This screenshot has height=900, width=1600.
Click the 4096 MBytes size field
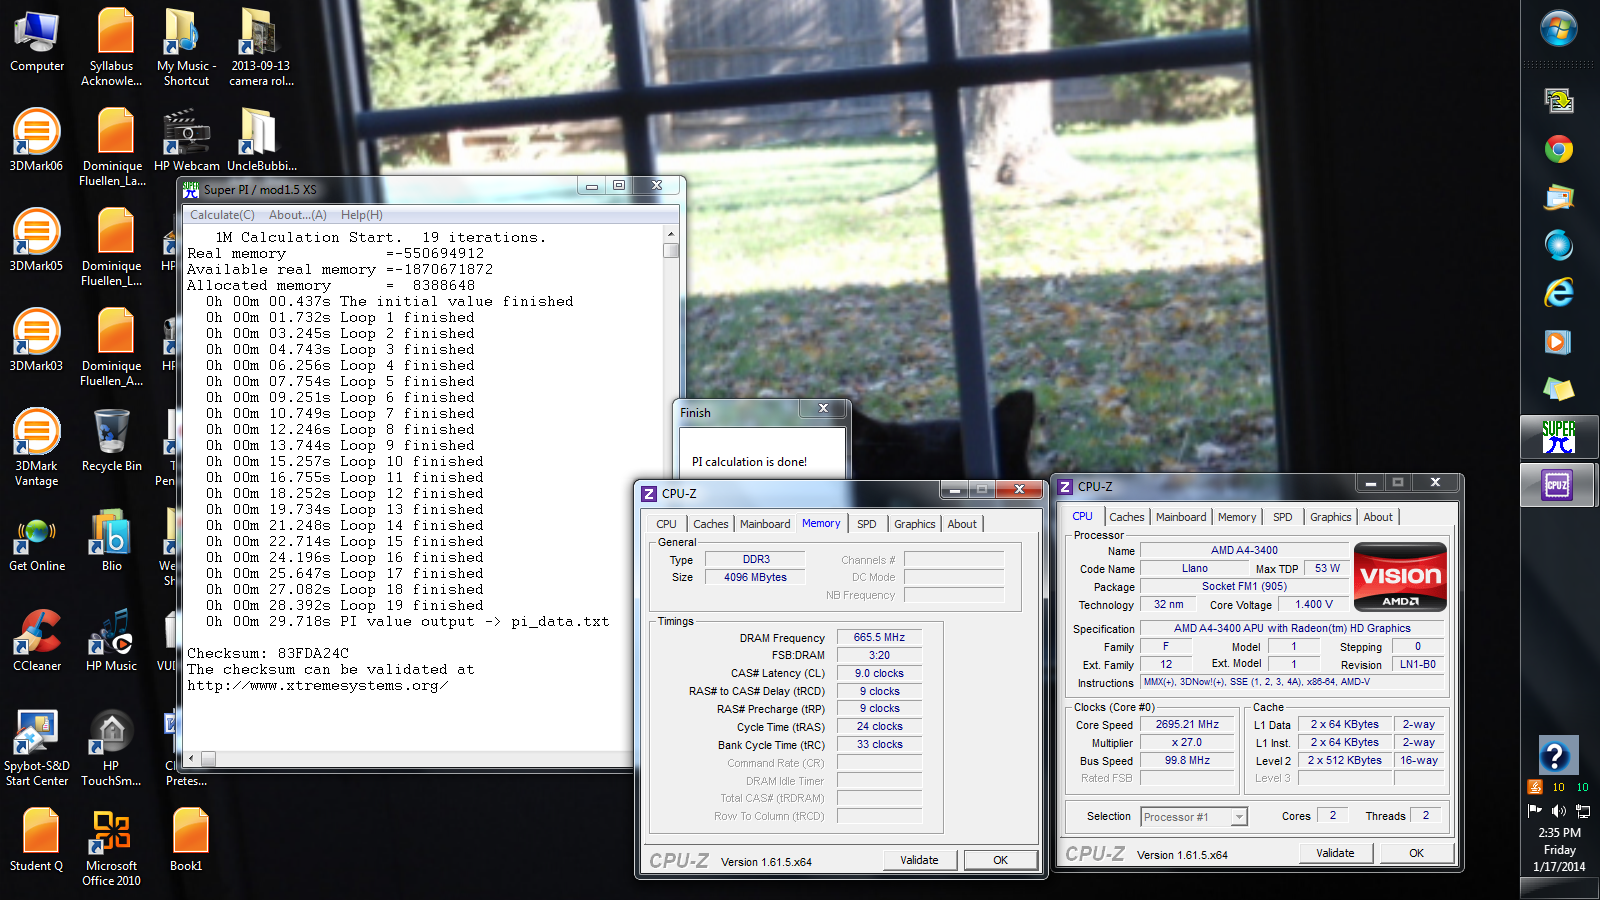pos(756,577)
